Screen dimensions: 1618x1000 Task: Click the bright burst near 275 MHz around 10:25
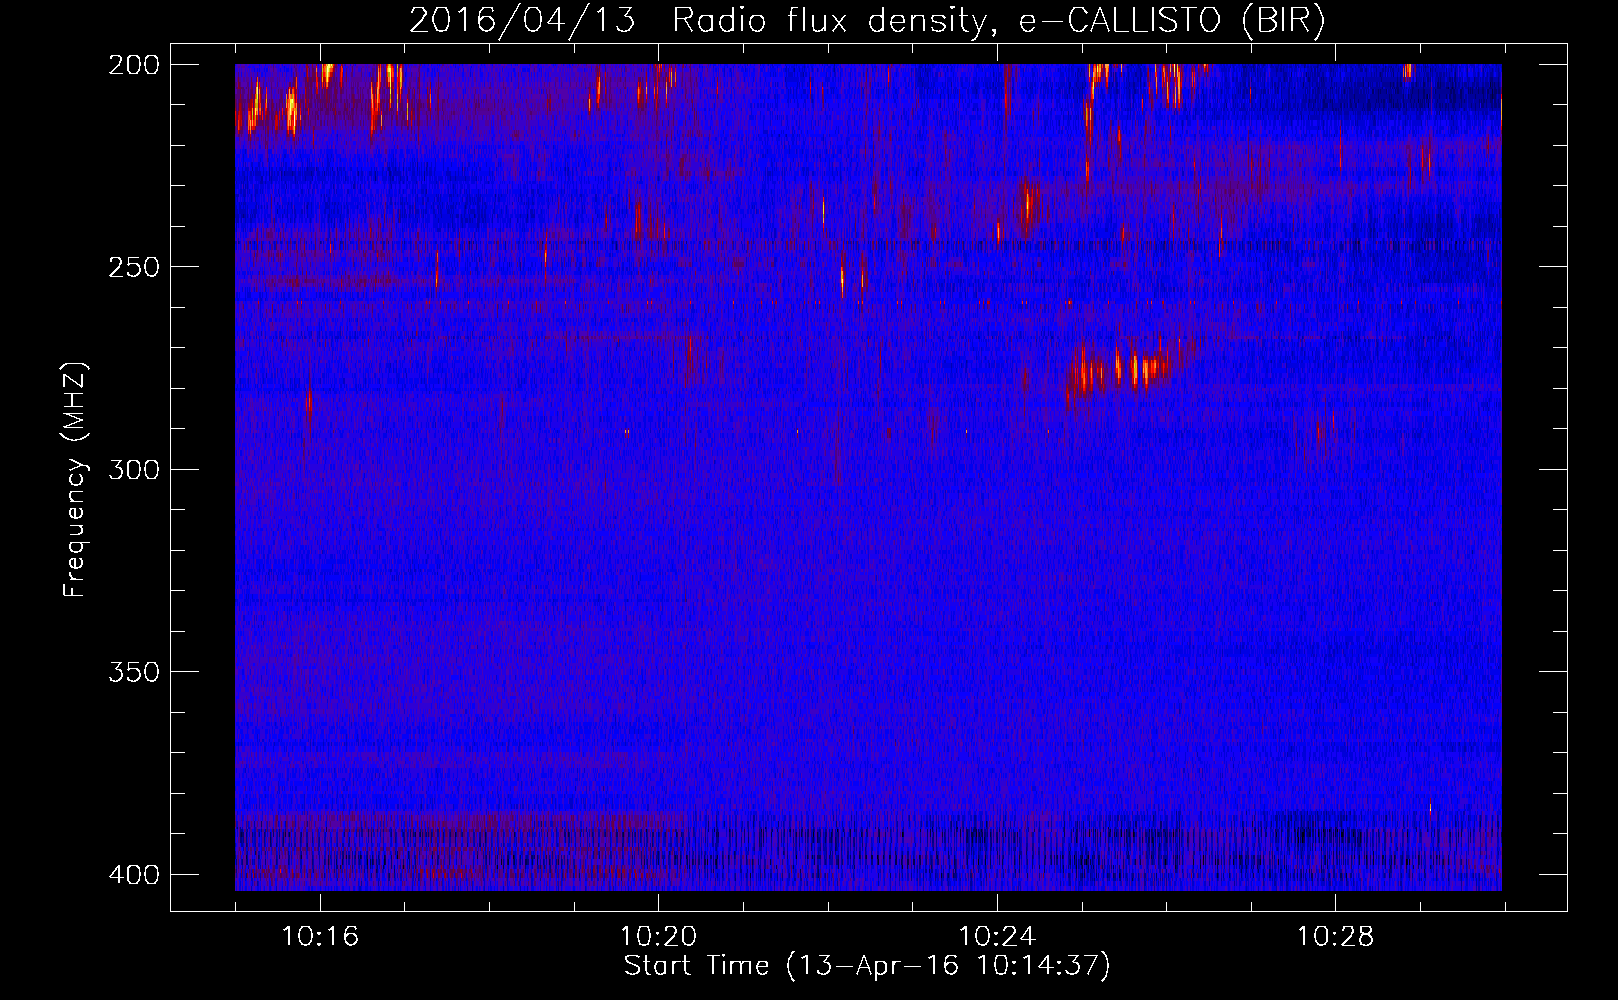[x=1120, y=370]
